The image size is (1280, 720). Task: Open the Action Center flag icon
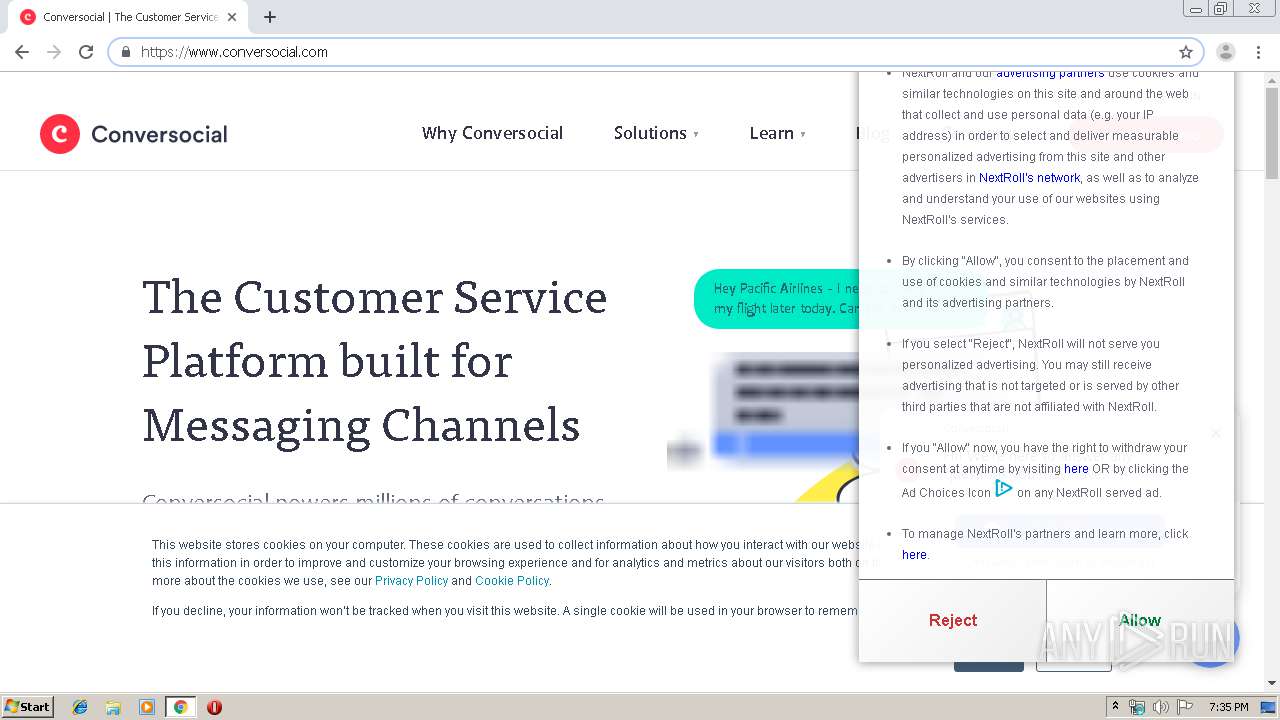pyautogui.click(x=1185, y=707)
